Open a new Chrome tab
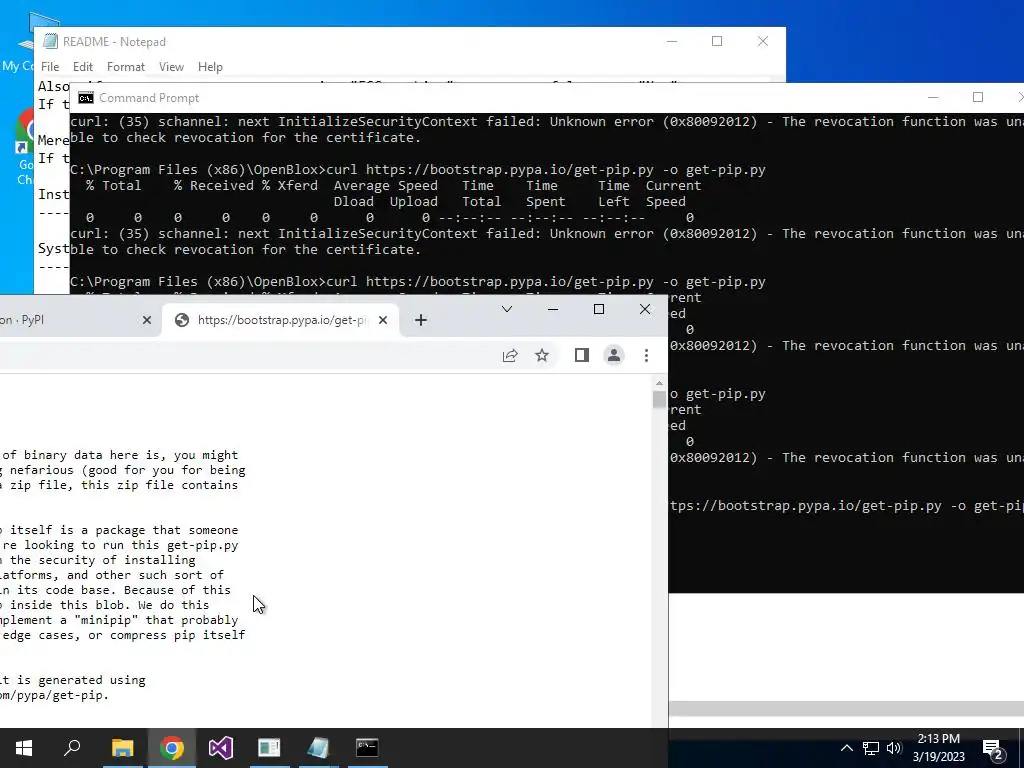This screenshot has width=1024, height=768. click(x=421, y=320)
